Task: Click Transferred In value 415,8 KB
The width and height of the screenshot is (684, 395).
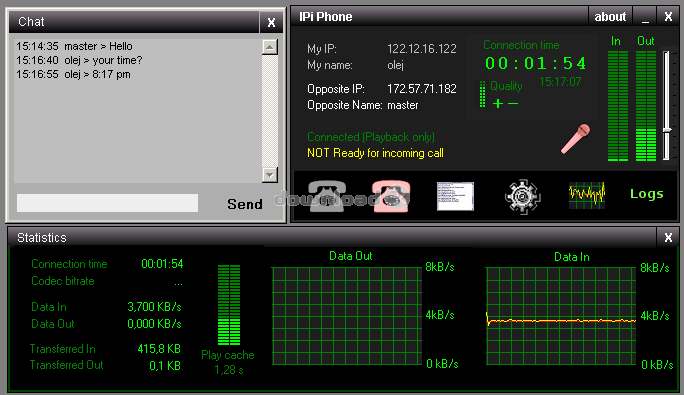Action: pos(159,349)
